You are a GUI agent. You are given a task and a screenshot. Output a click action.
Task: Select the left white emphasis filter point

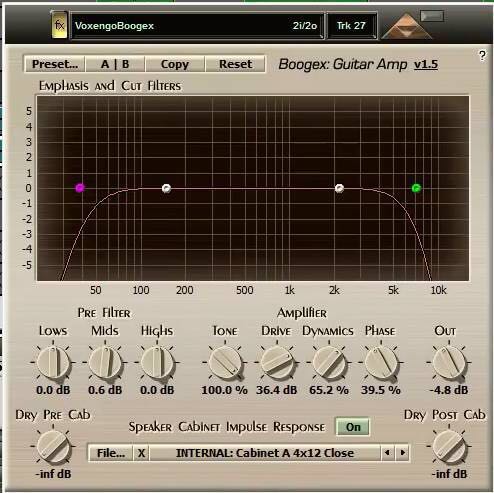(166, 188)
